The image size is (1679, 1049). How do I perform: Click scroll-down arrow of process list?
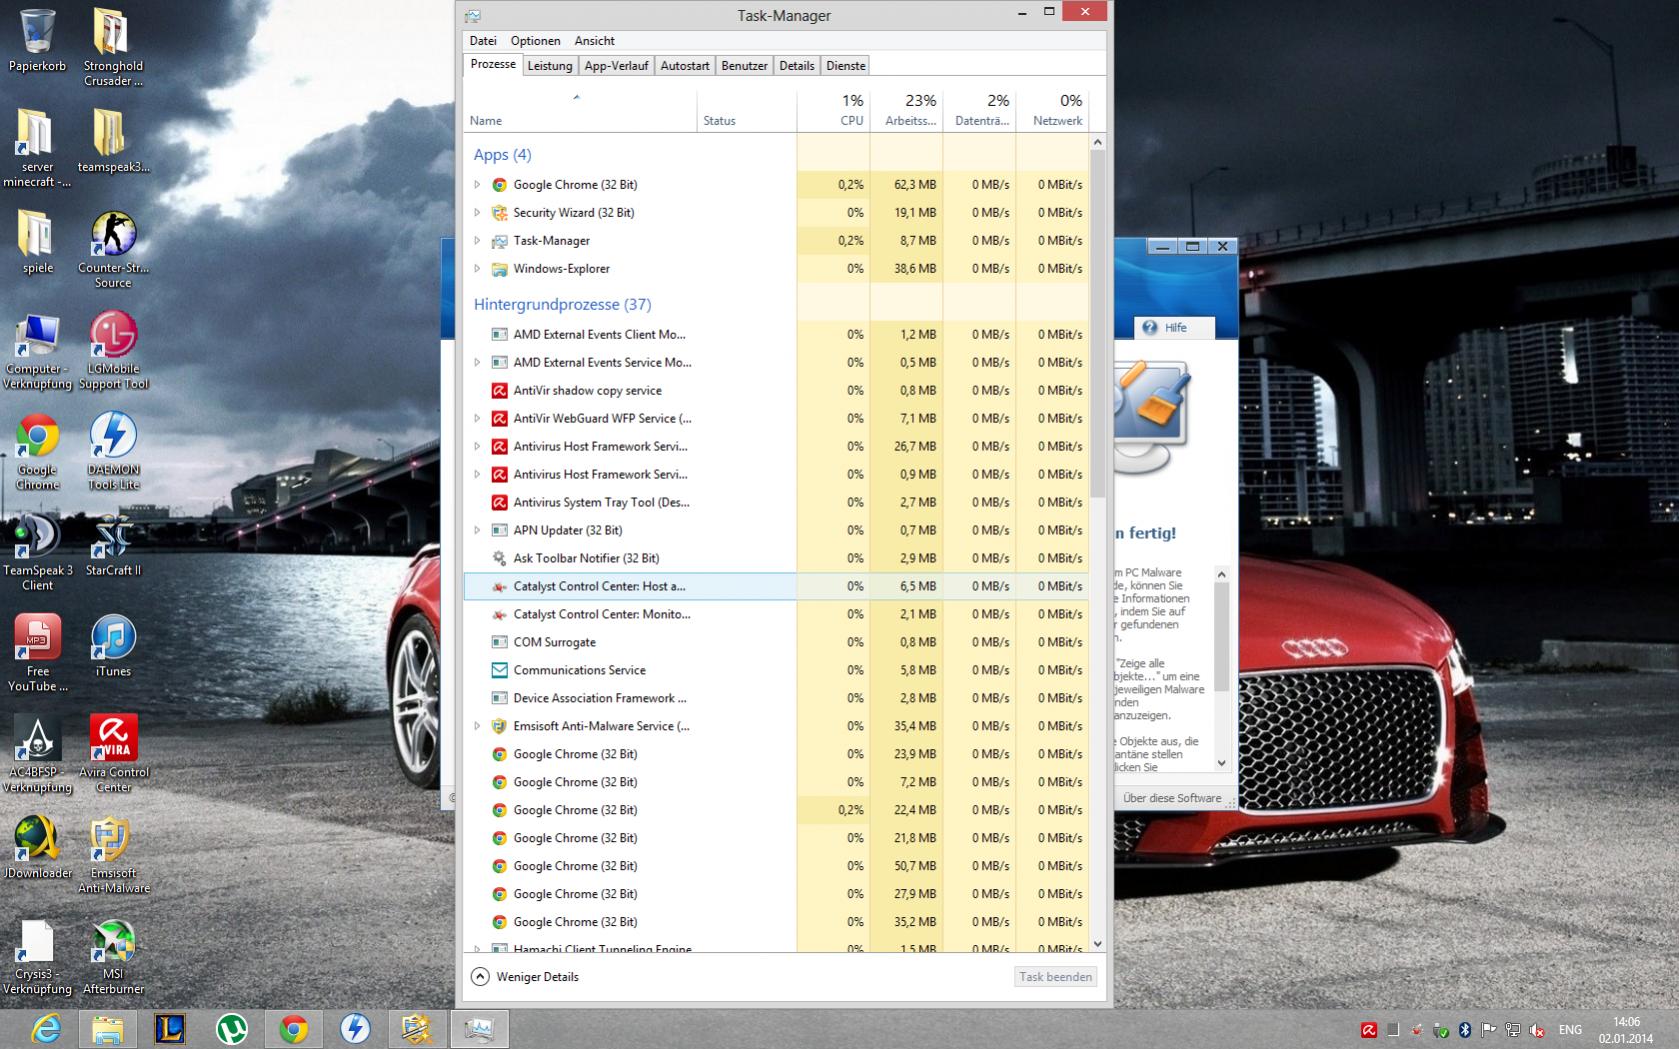(x=1097, y=943)
